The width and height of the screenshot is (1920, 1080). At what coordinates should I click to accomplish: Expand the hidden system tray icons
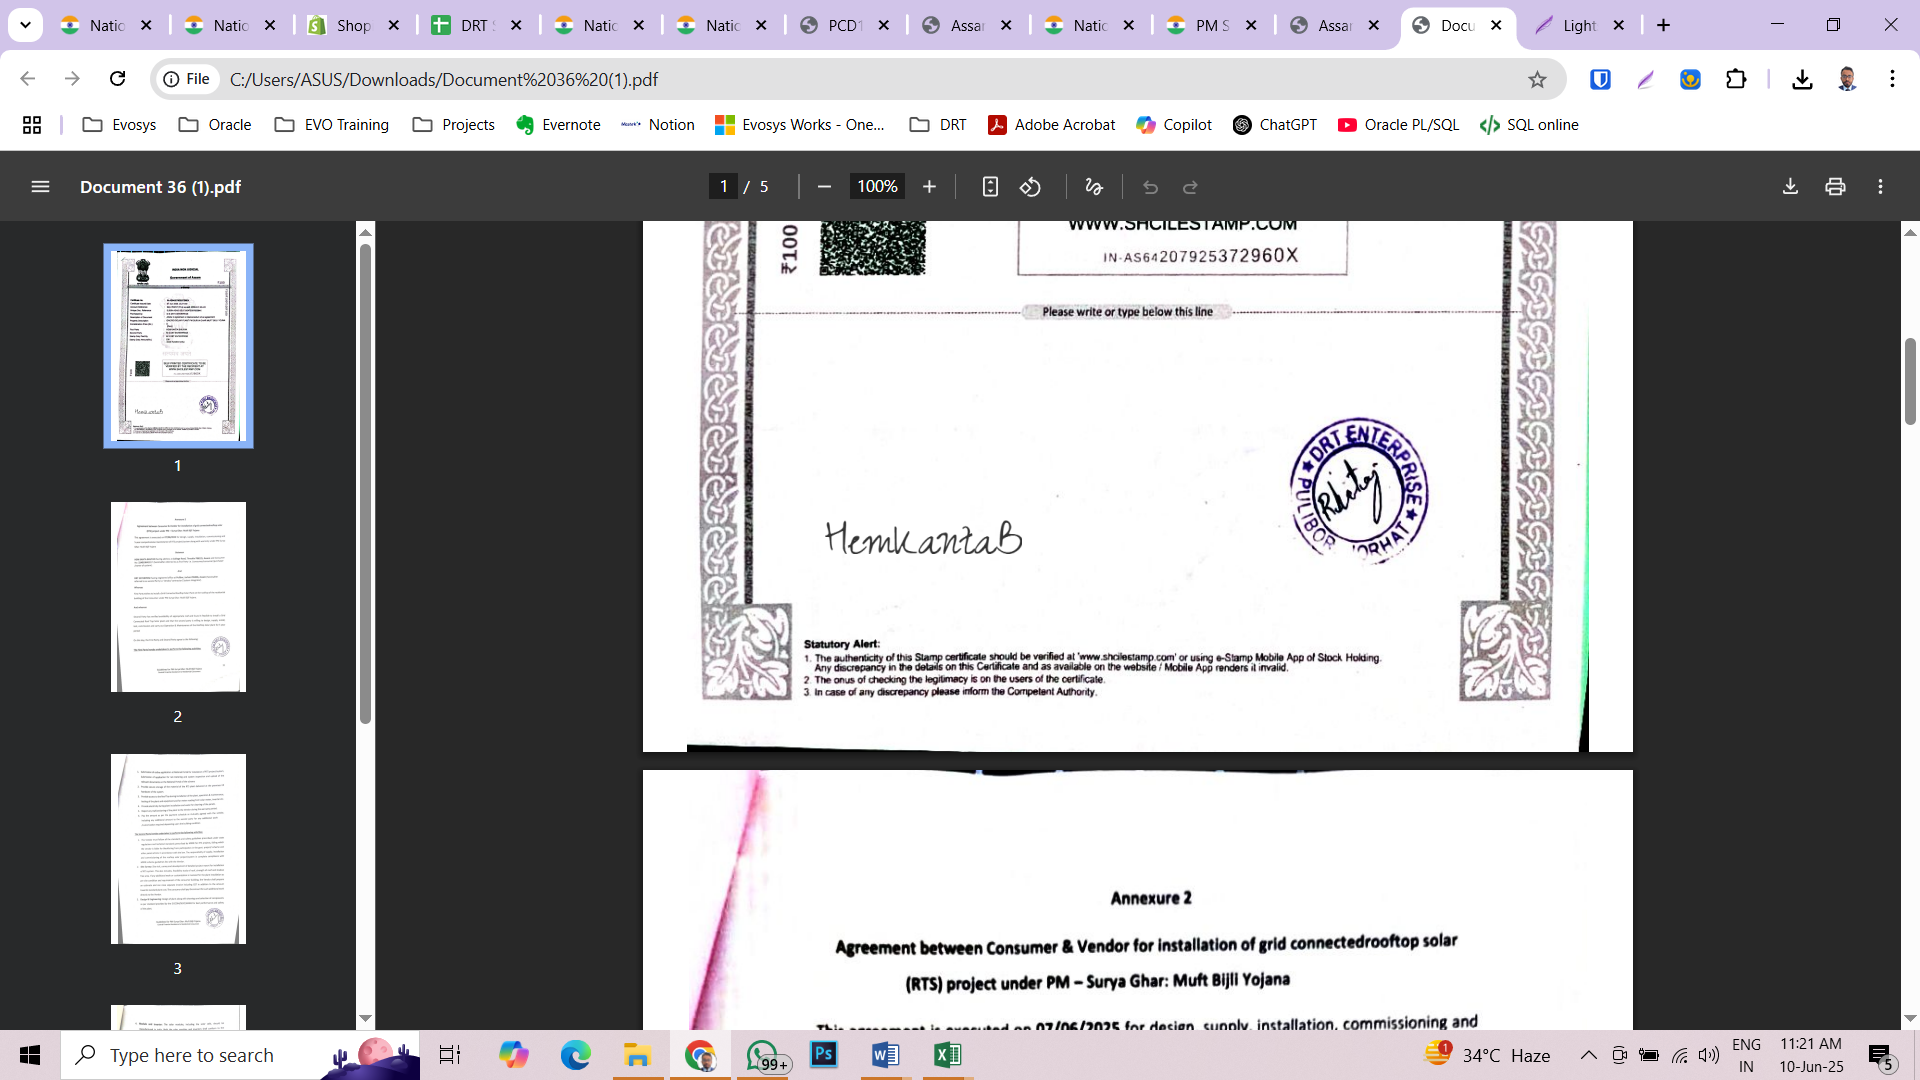pyautogui.click(x=1588, y=1055)
